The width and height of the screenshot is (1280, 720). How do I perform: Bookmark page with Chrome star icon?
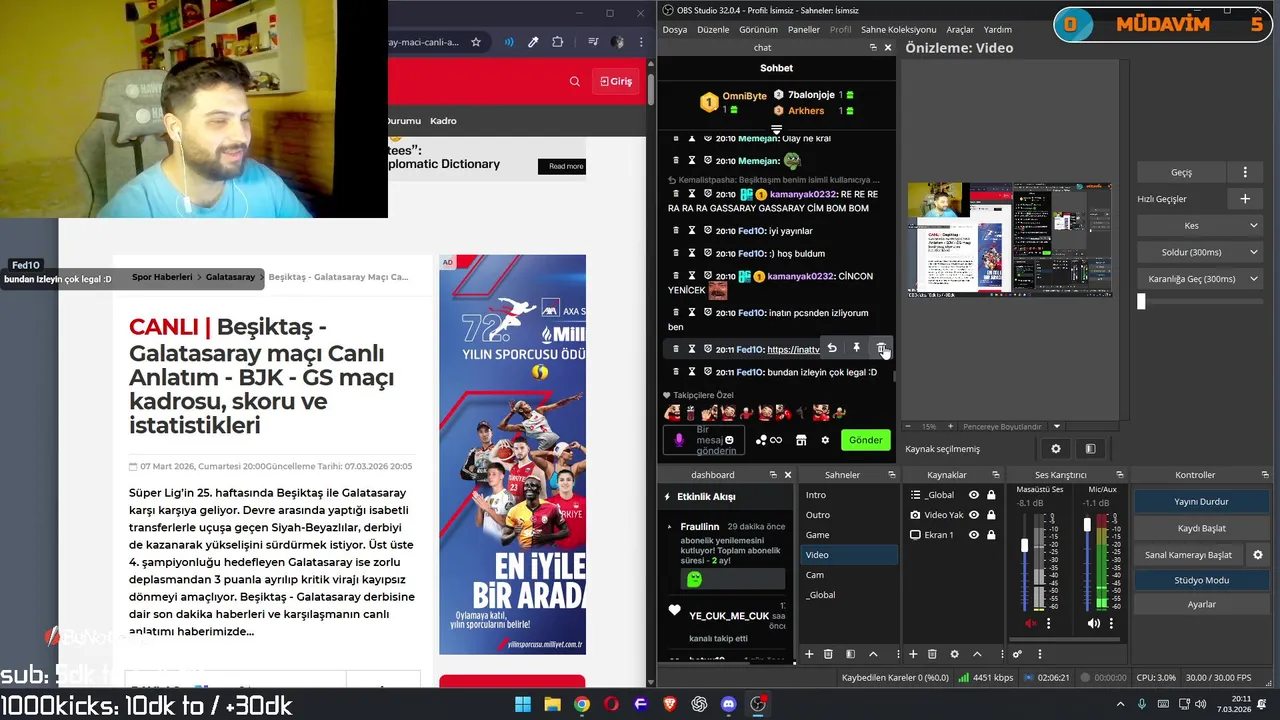[x=476, y=42]
